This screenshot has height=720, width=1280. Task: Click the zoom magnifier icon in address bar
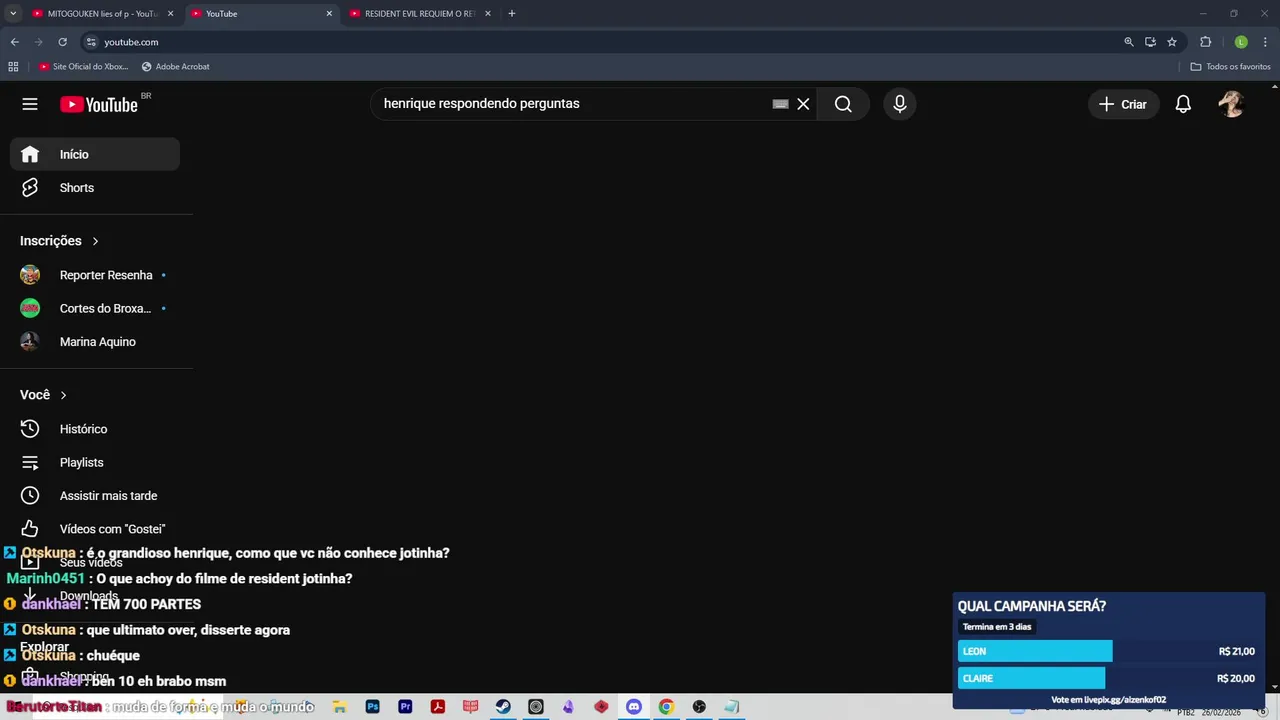coord(1129,42)
